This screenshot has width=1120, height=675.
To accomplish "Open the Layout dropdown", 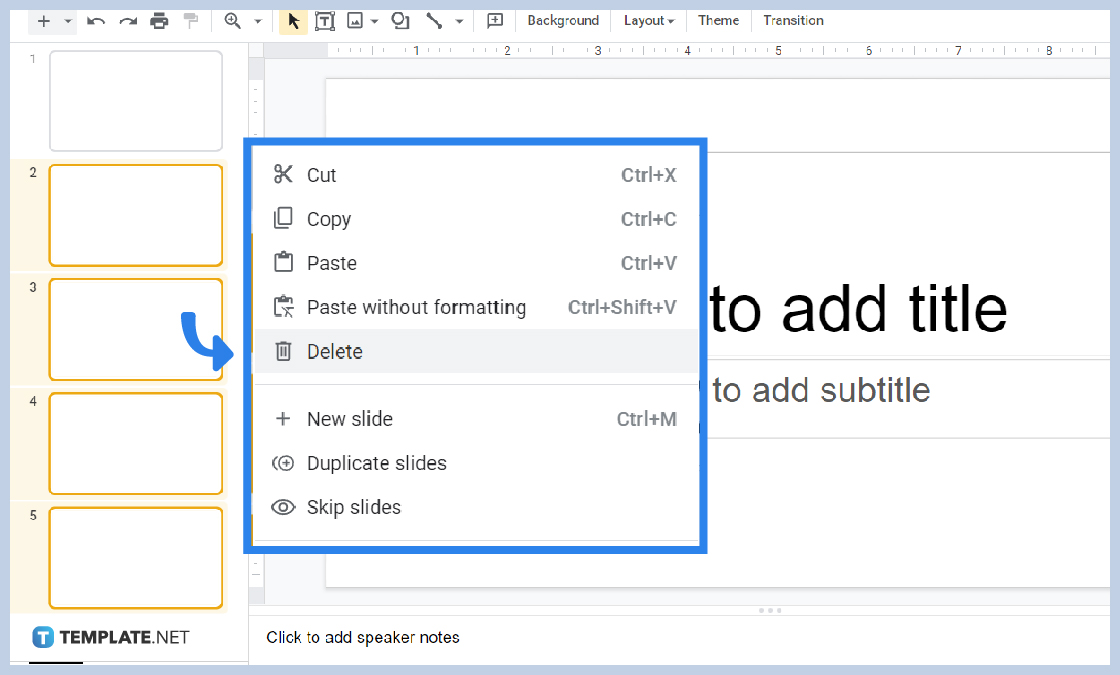I will (x=647, y=20).
